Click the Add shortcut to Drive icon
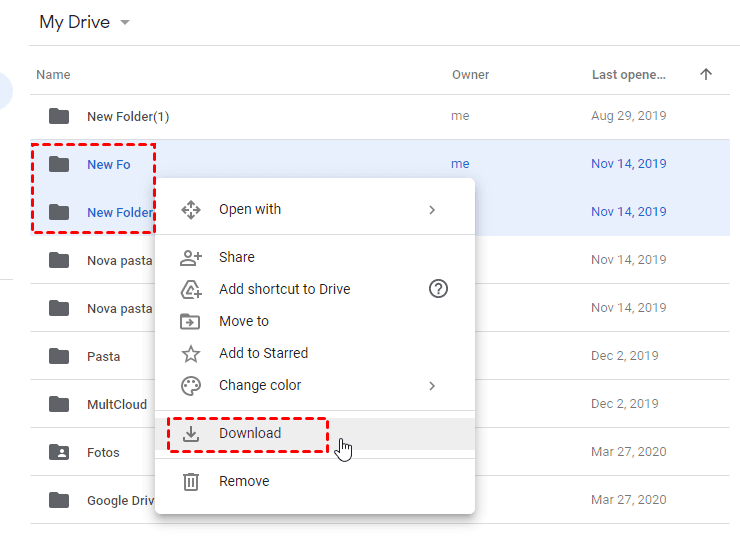This screenshot has width=740, height=536. click(x=190, y=290)
